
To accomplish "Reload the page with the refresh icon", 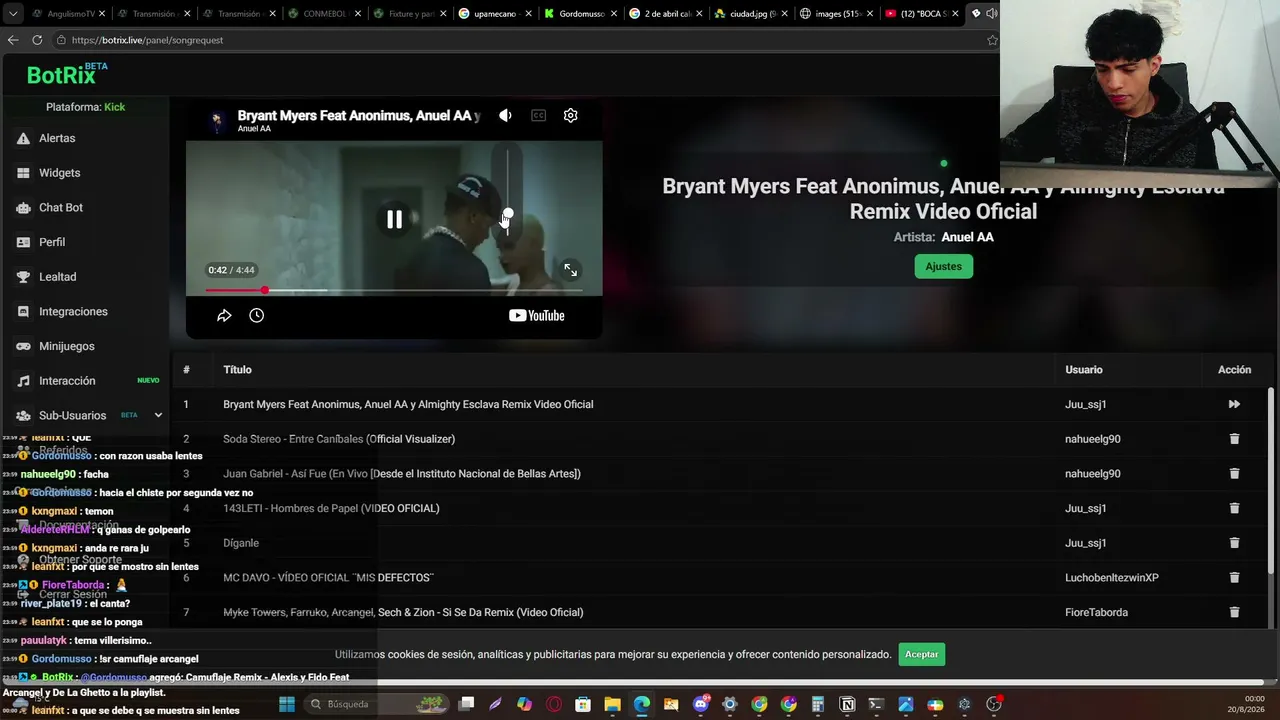I will (37, 40).
